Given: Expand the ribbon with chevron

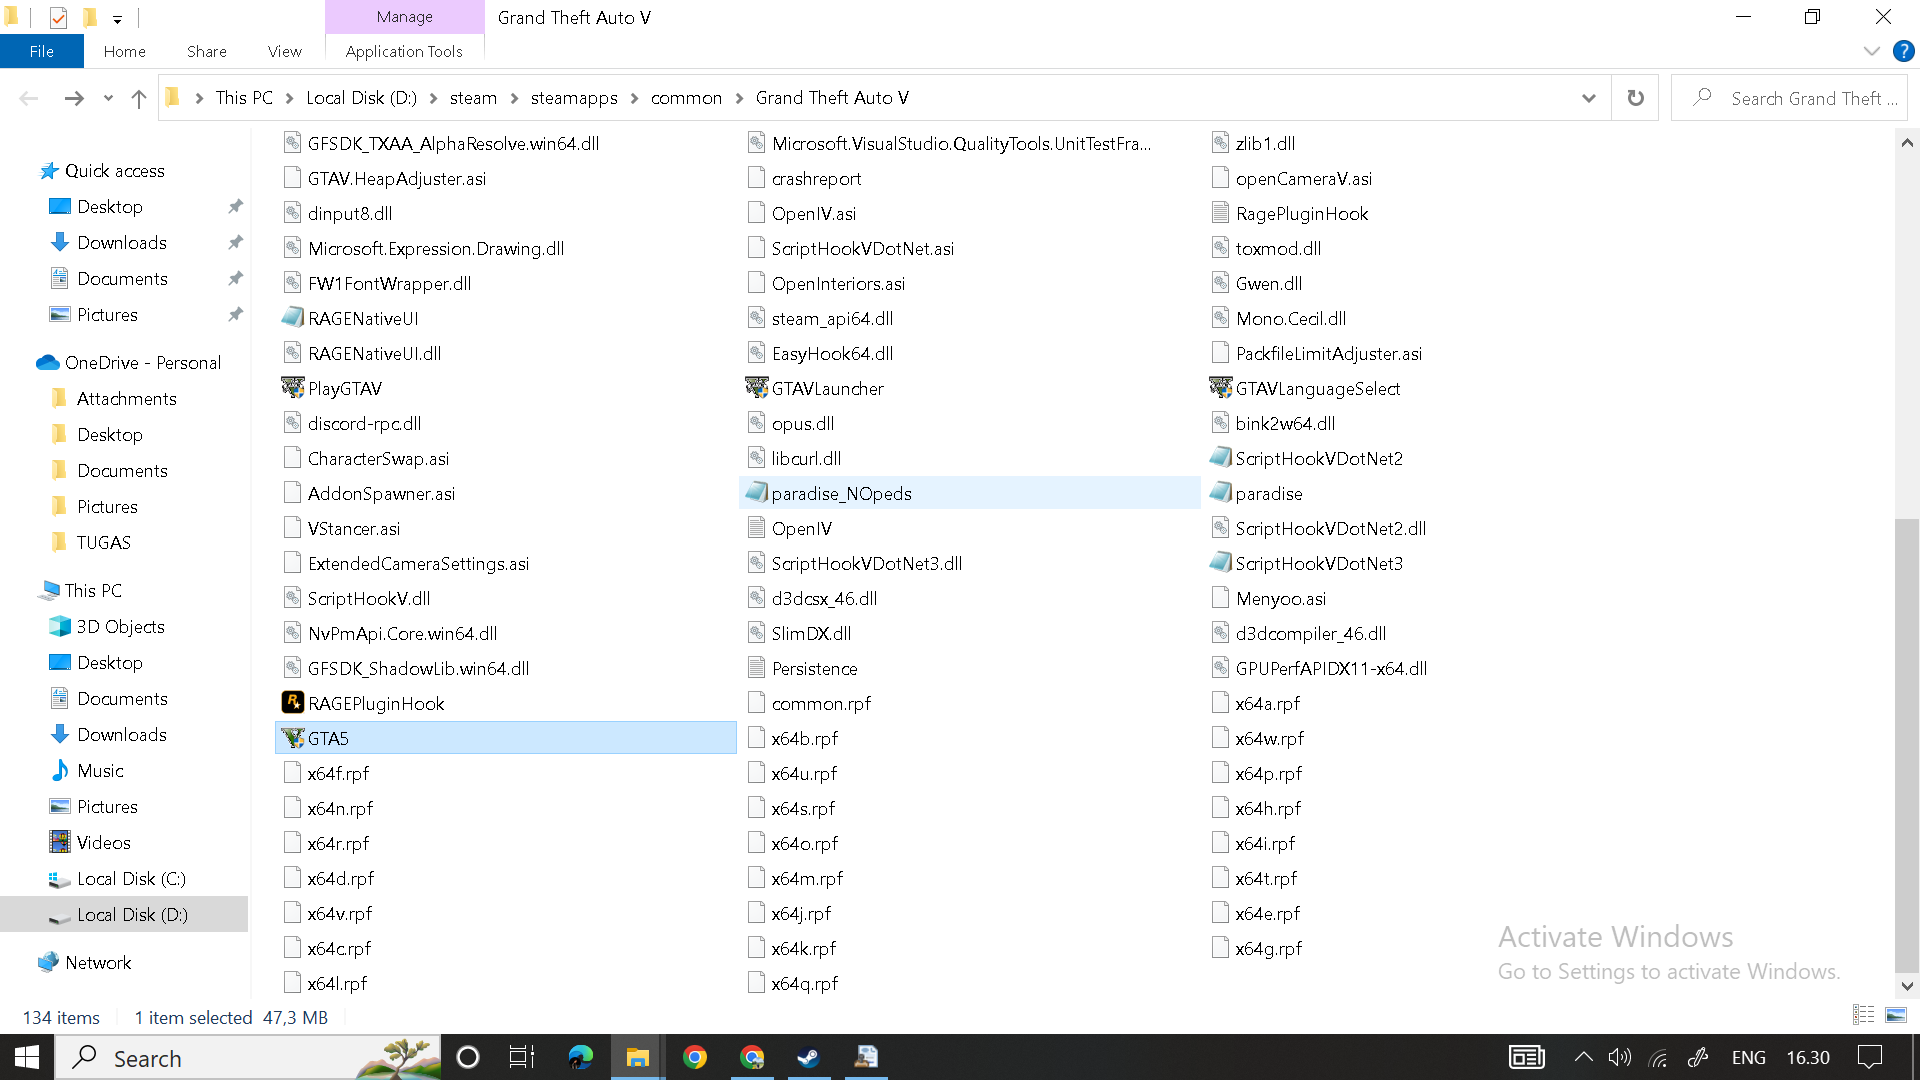Looking at the screenshot, I should tap(1871, 51).
